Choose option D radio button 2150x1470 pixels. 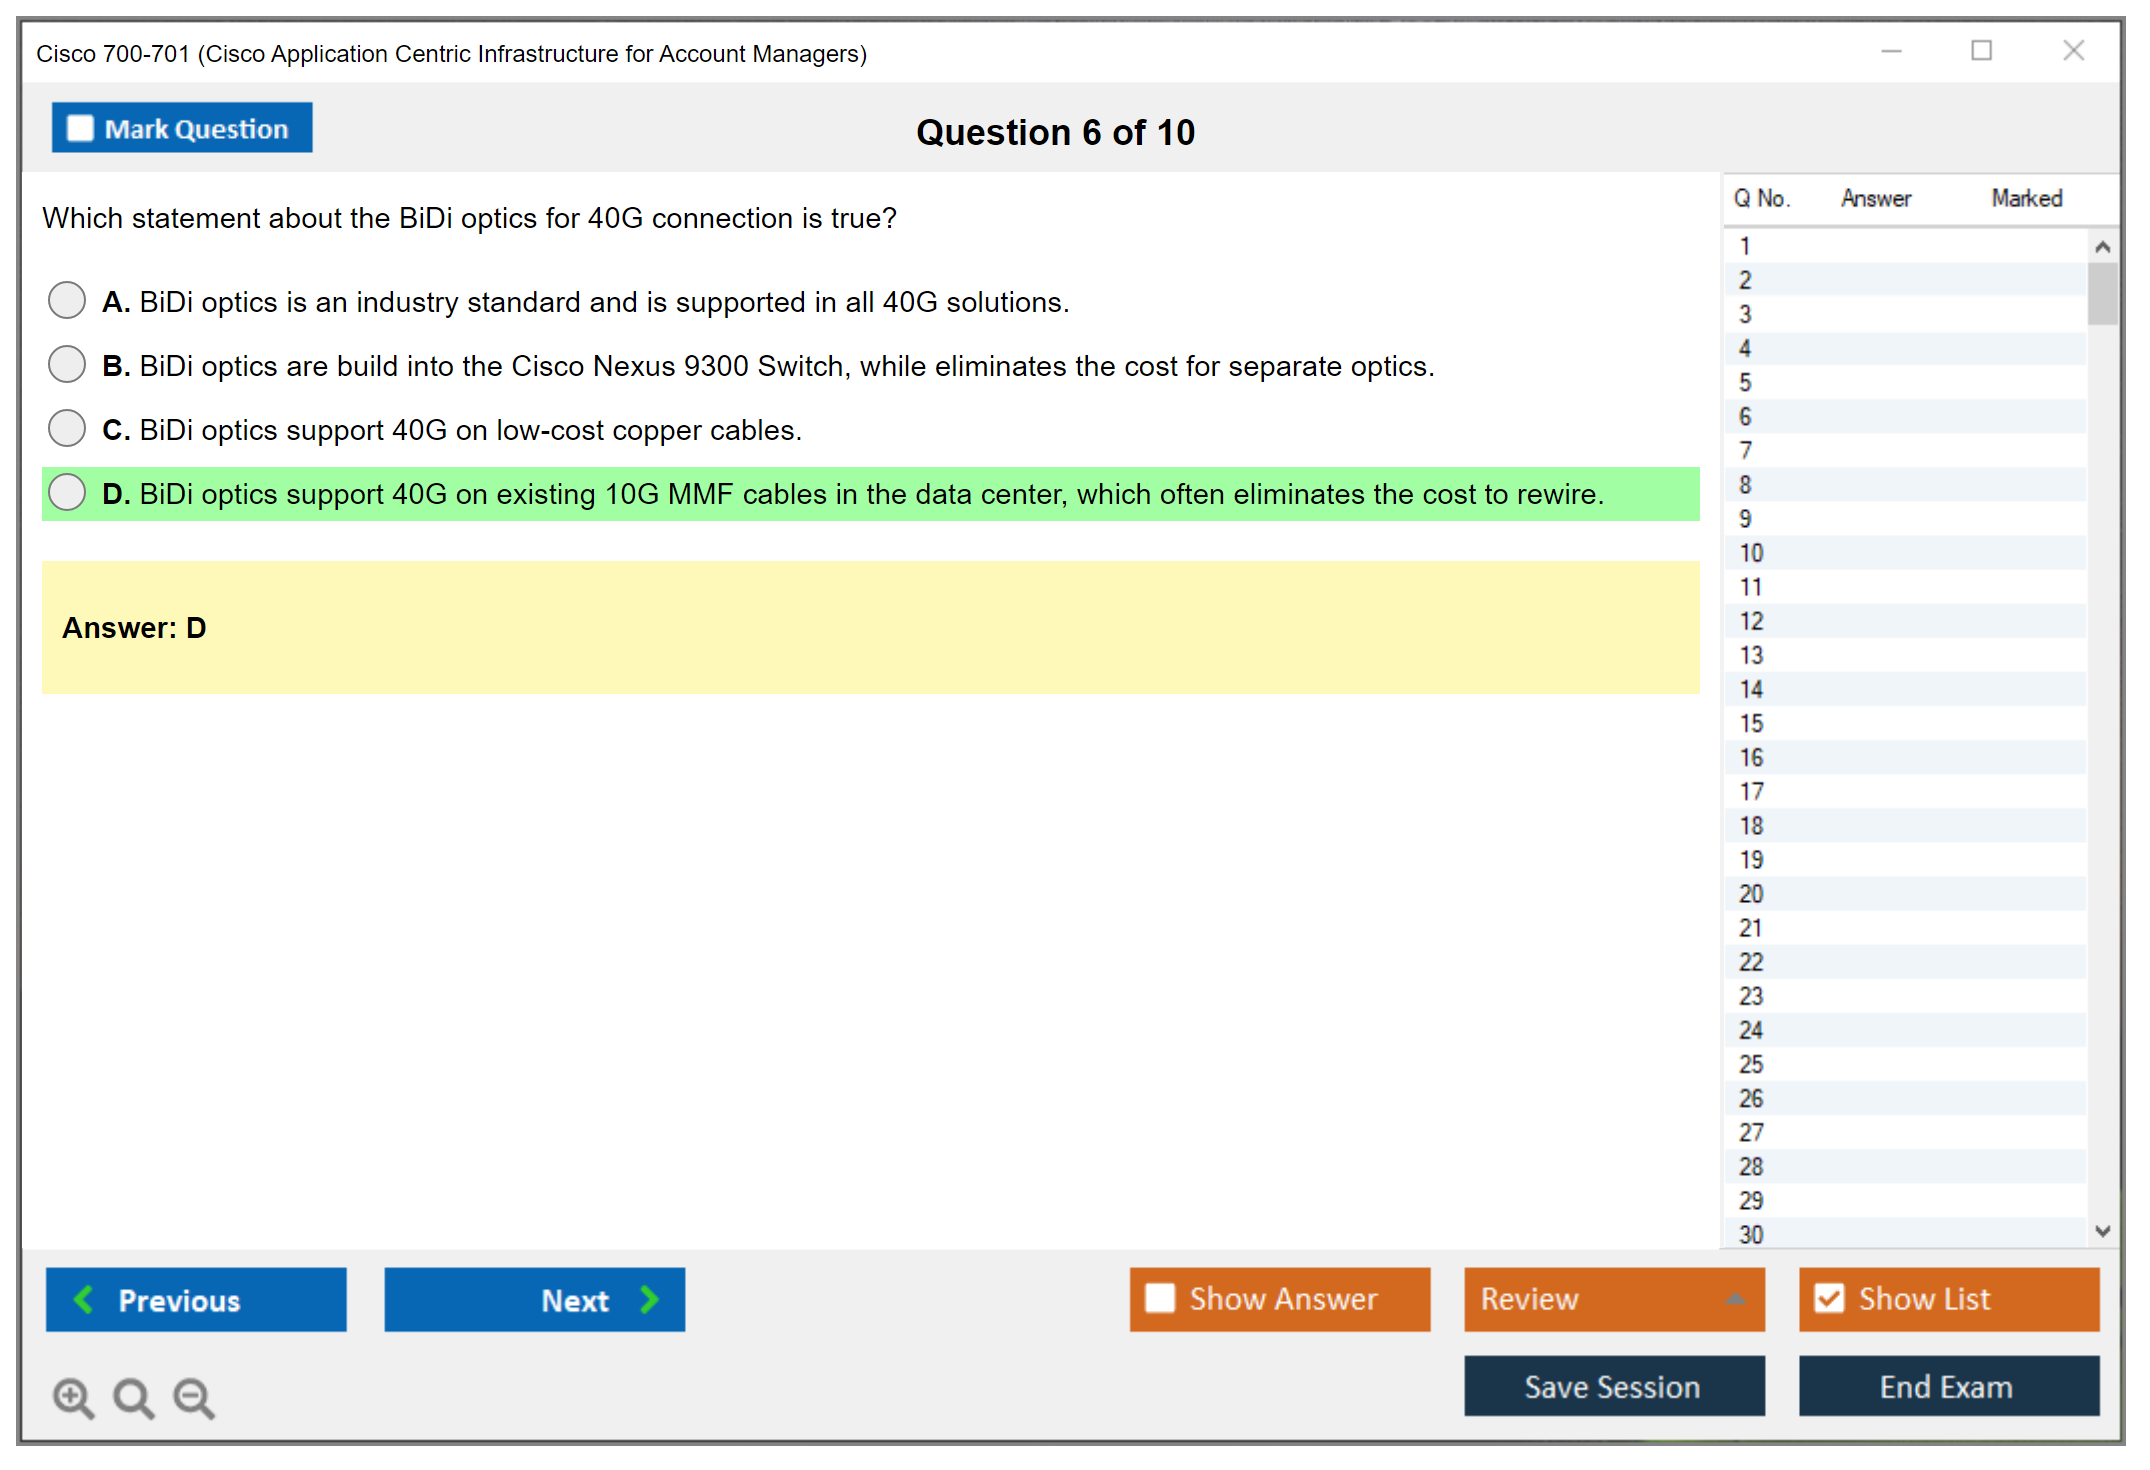pos(67,492)
